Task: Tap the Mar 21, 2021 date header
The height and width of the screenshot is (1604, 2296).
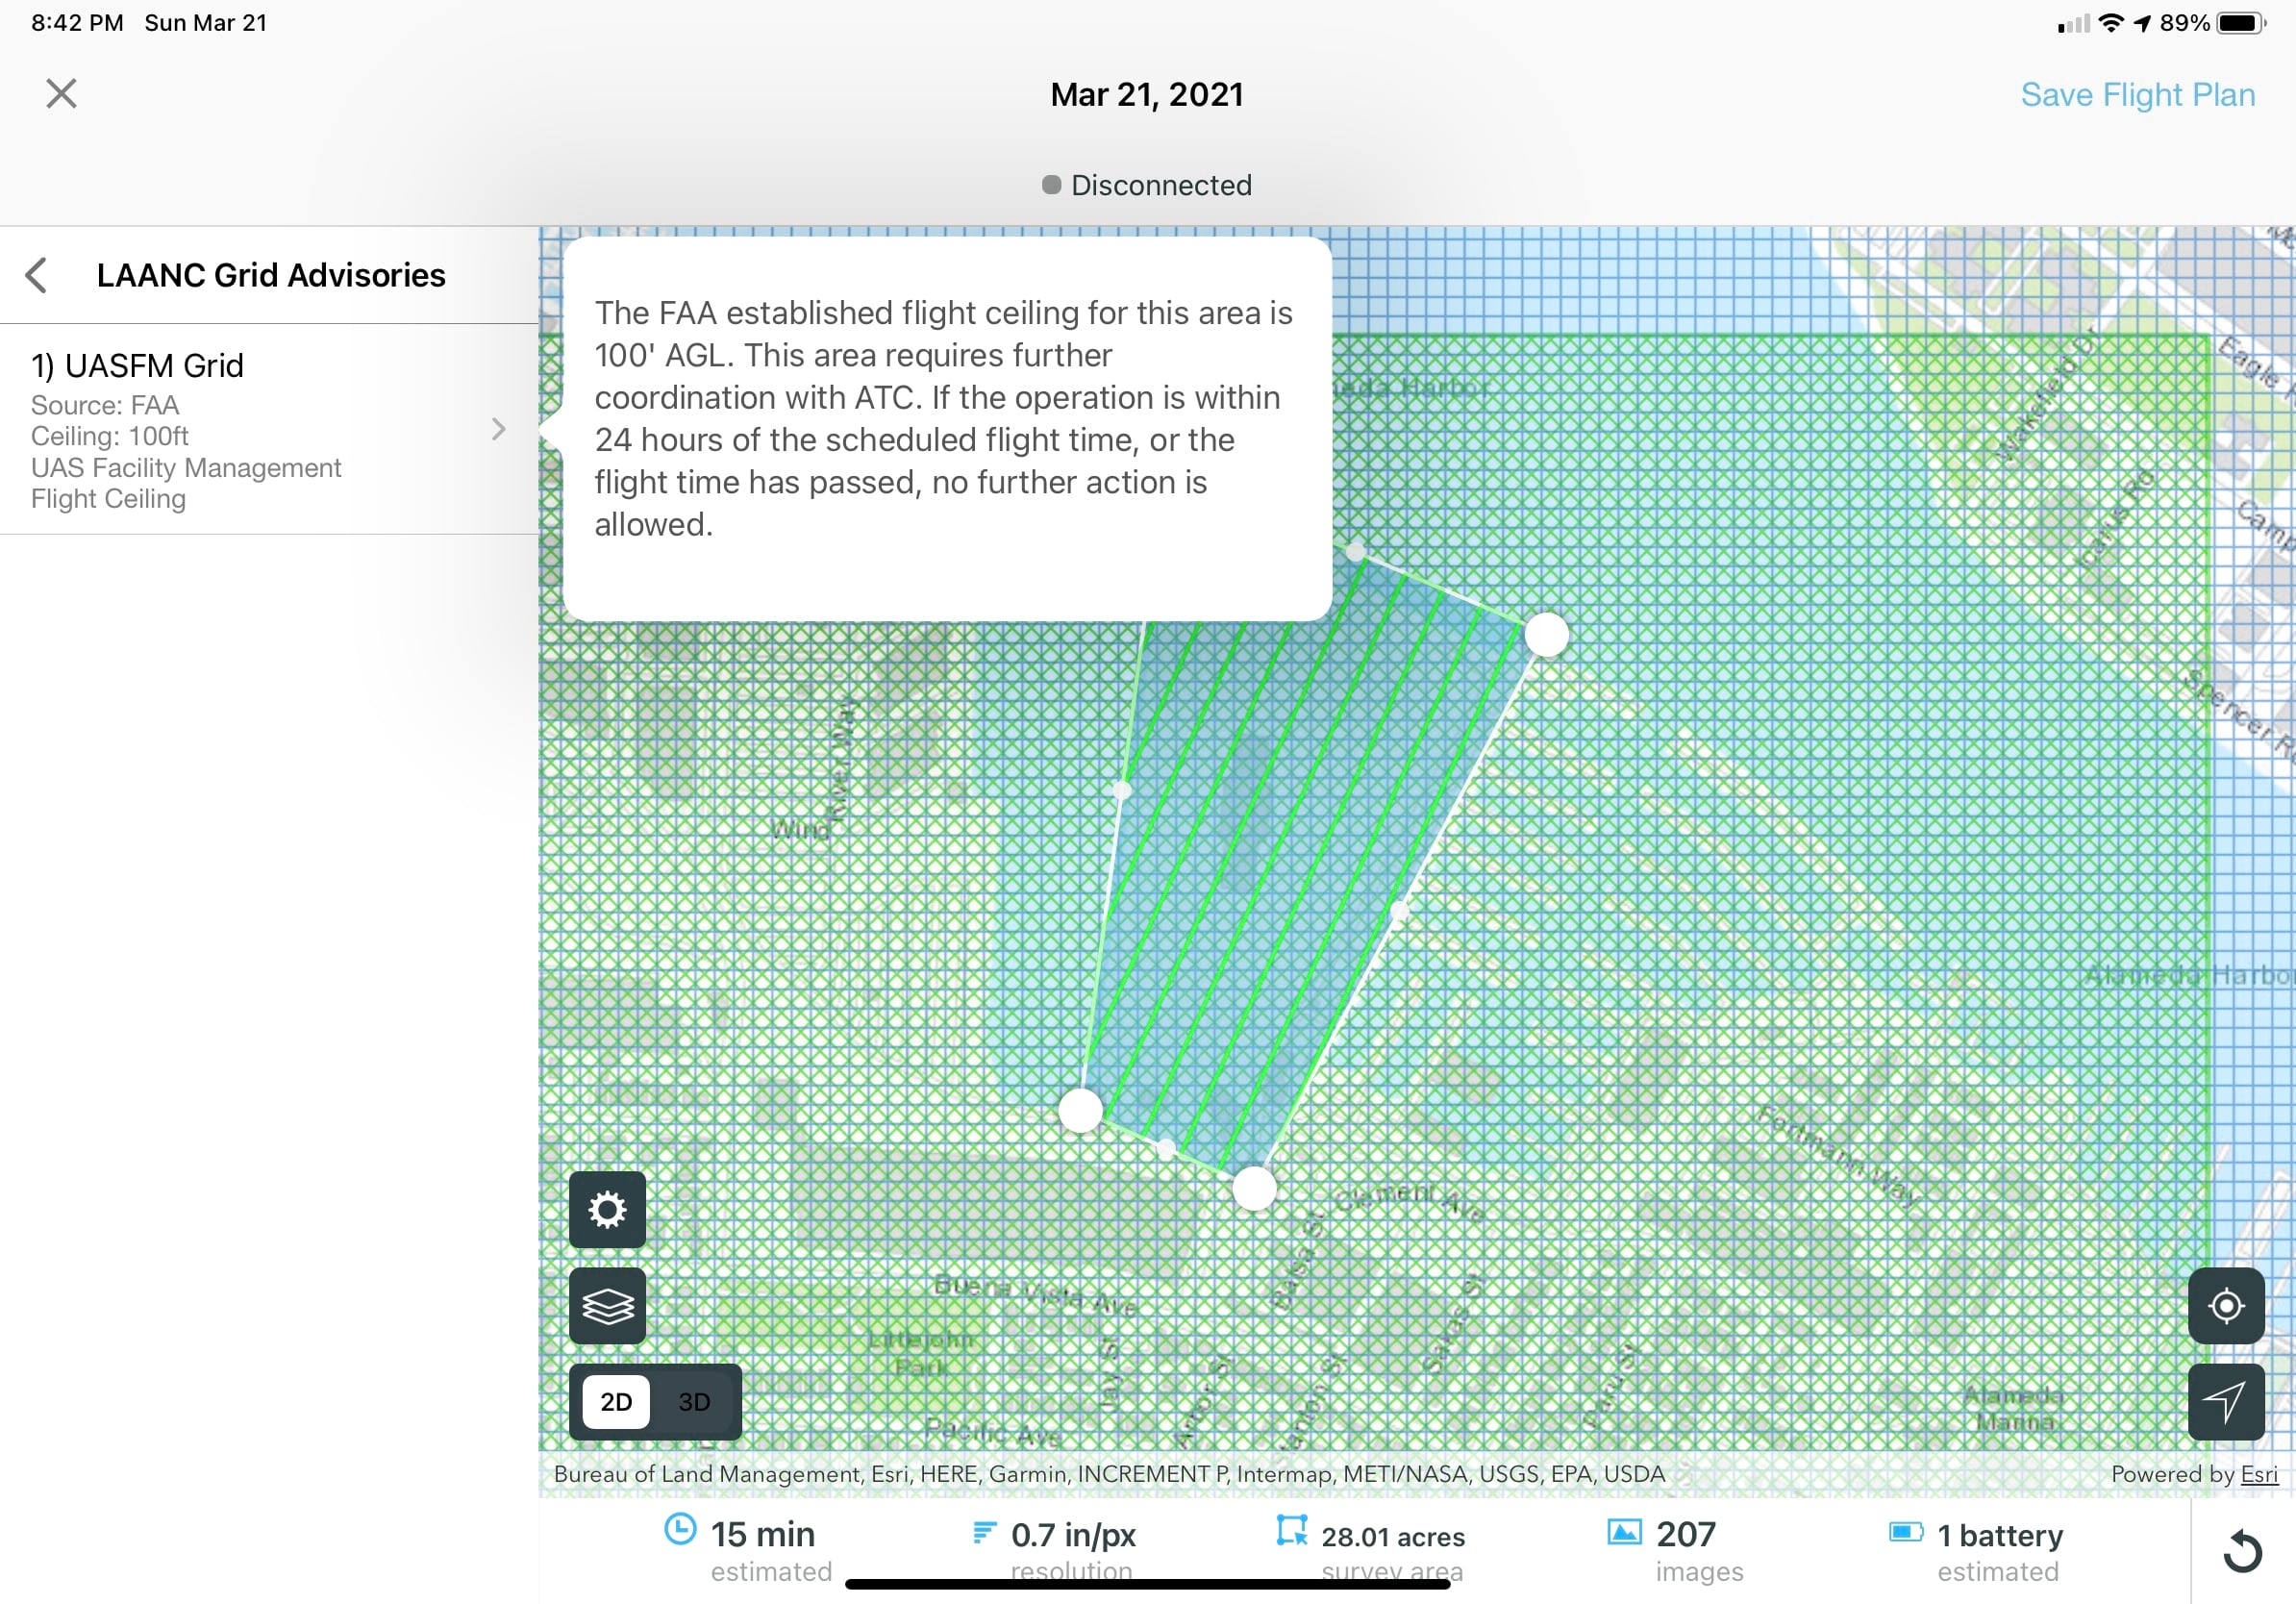Action: tap(1146, 94)
